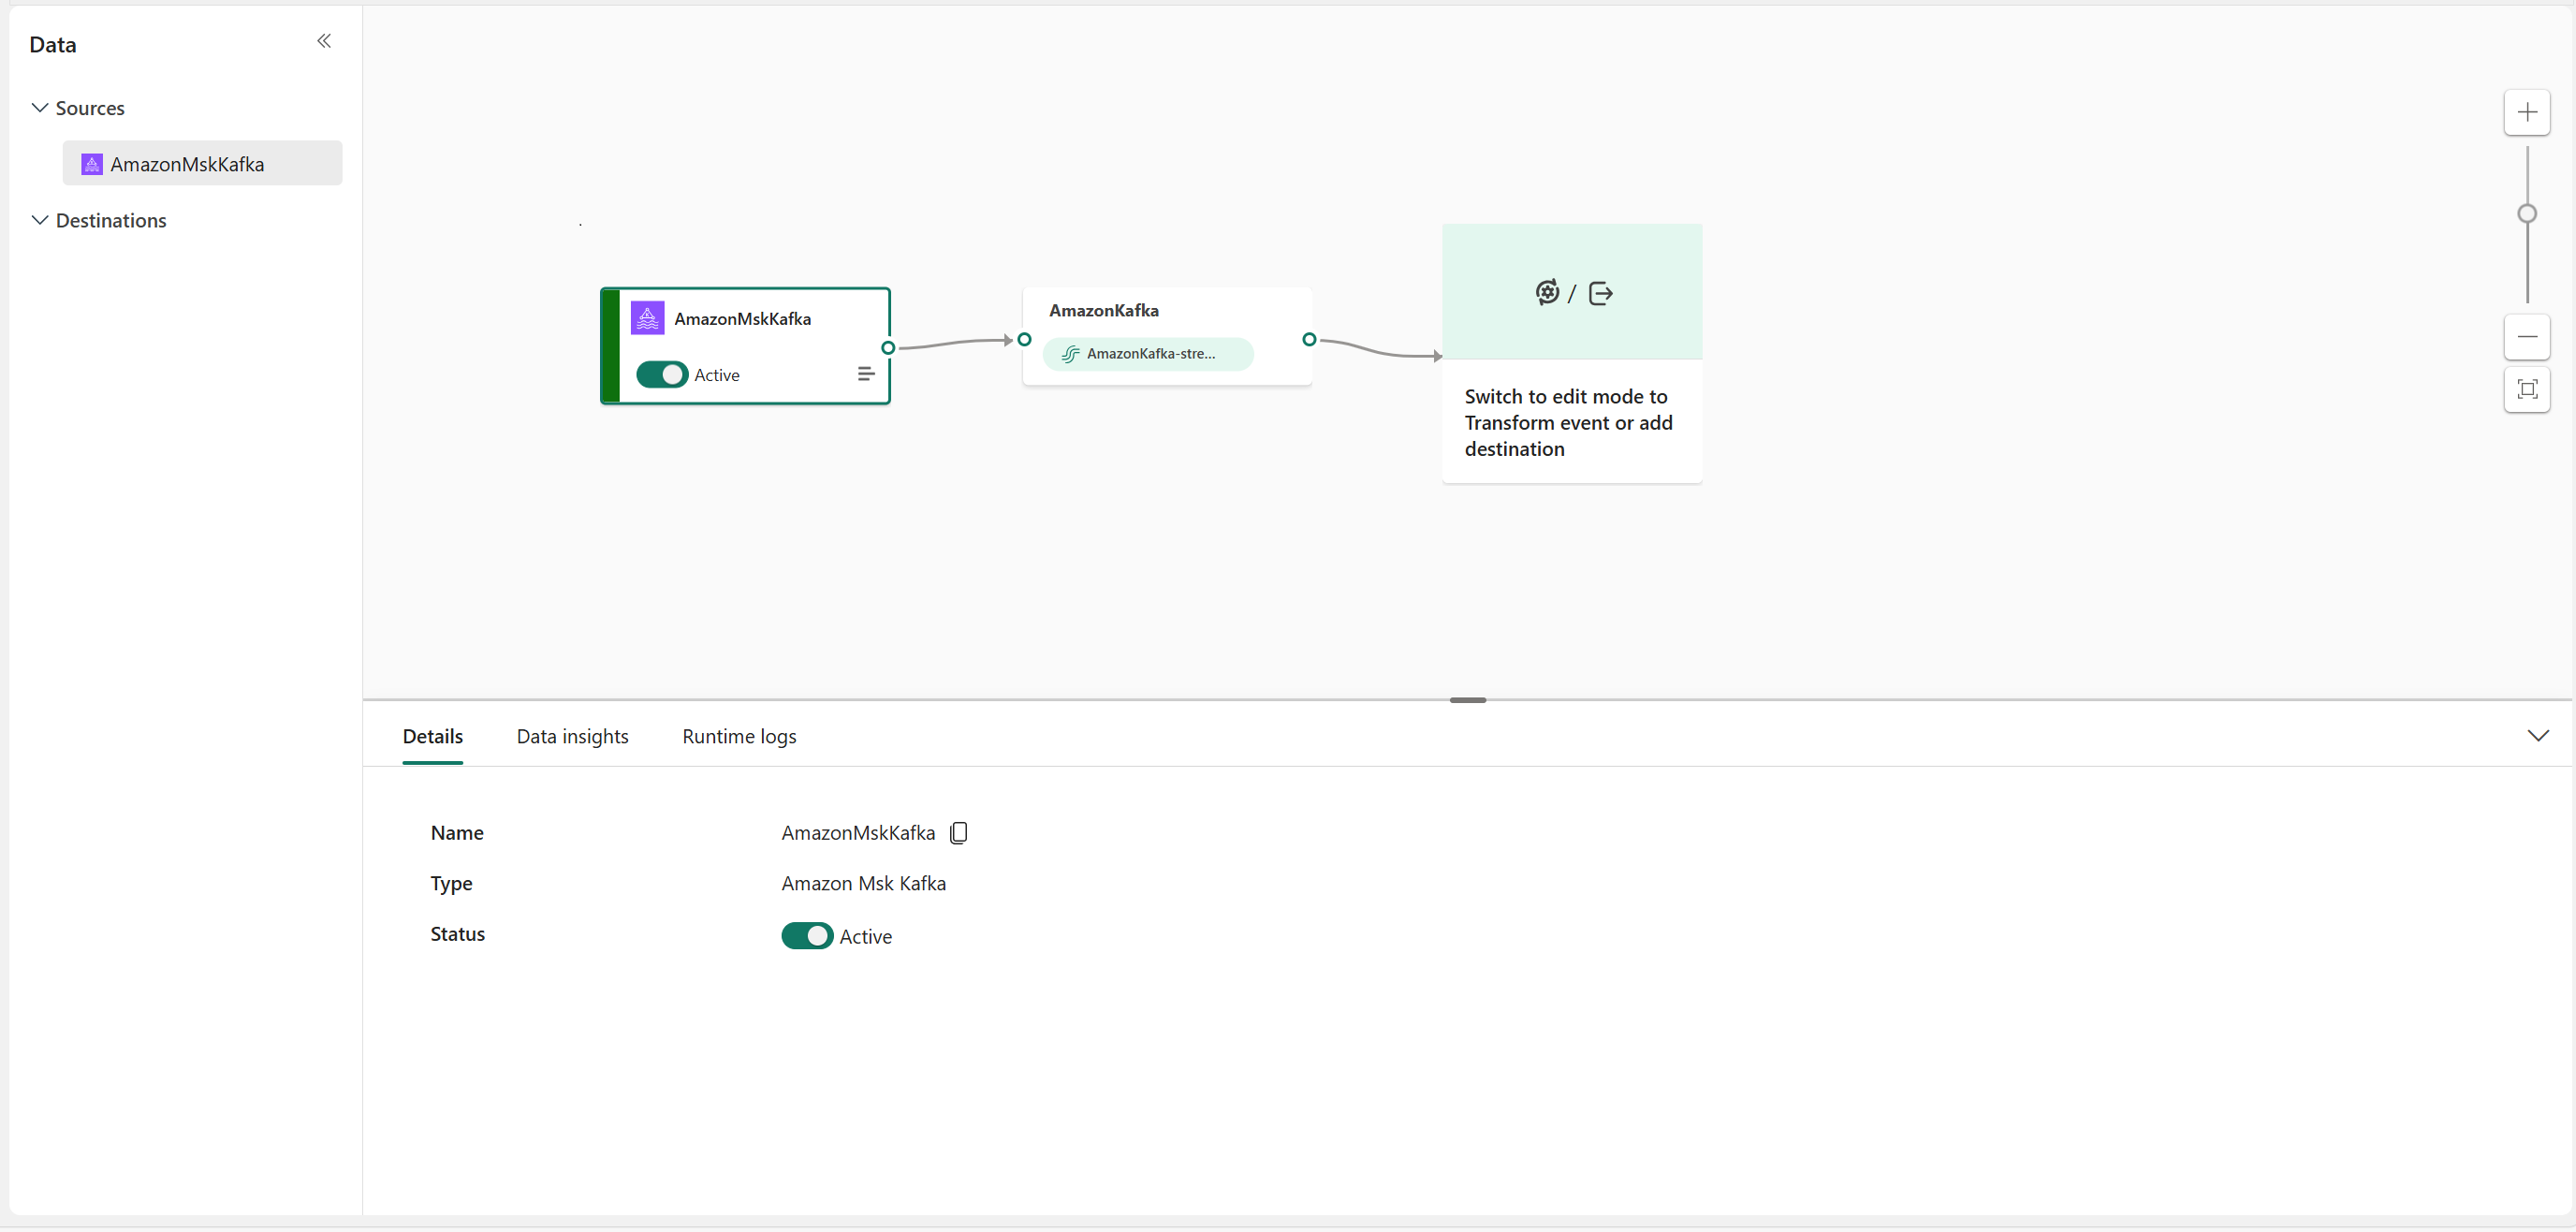Click the collapse left panel double-arrow icon

(324, 41)
